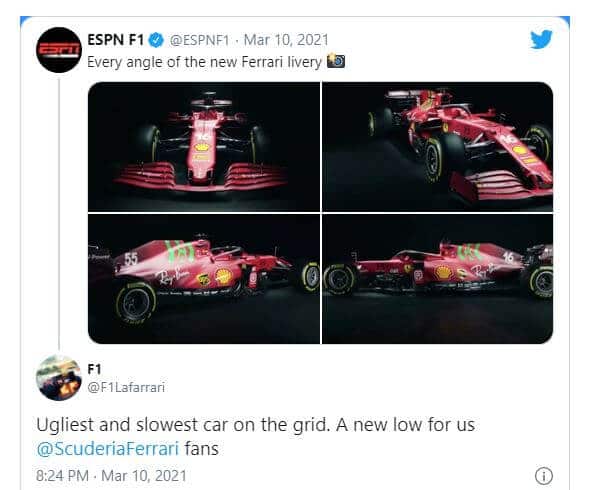Image resolution: width=590 pixels, height=490 pixels.
Task: Click the @F1Lafarrari handle
Action: (126, 387)
